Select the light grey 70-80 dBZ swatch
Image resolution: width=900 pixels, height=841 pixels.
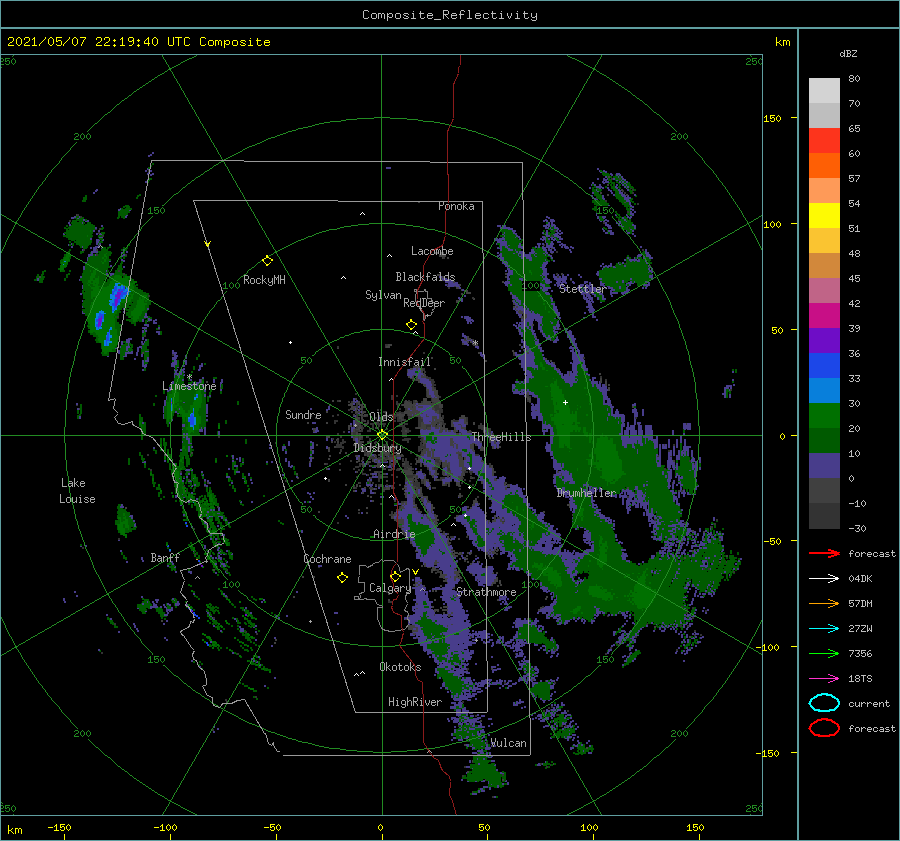pyautogui.click(x=824, y=91)
